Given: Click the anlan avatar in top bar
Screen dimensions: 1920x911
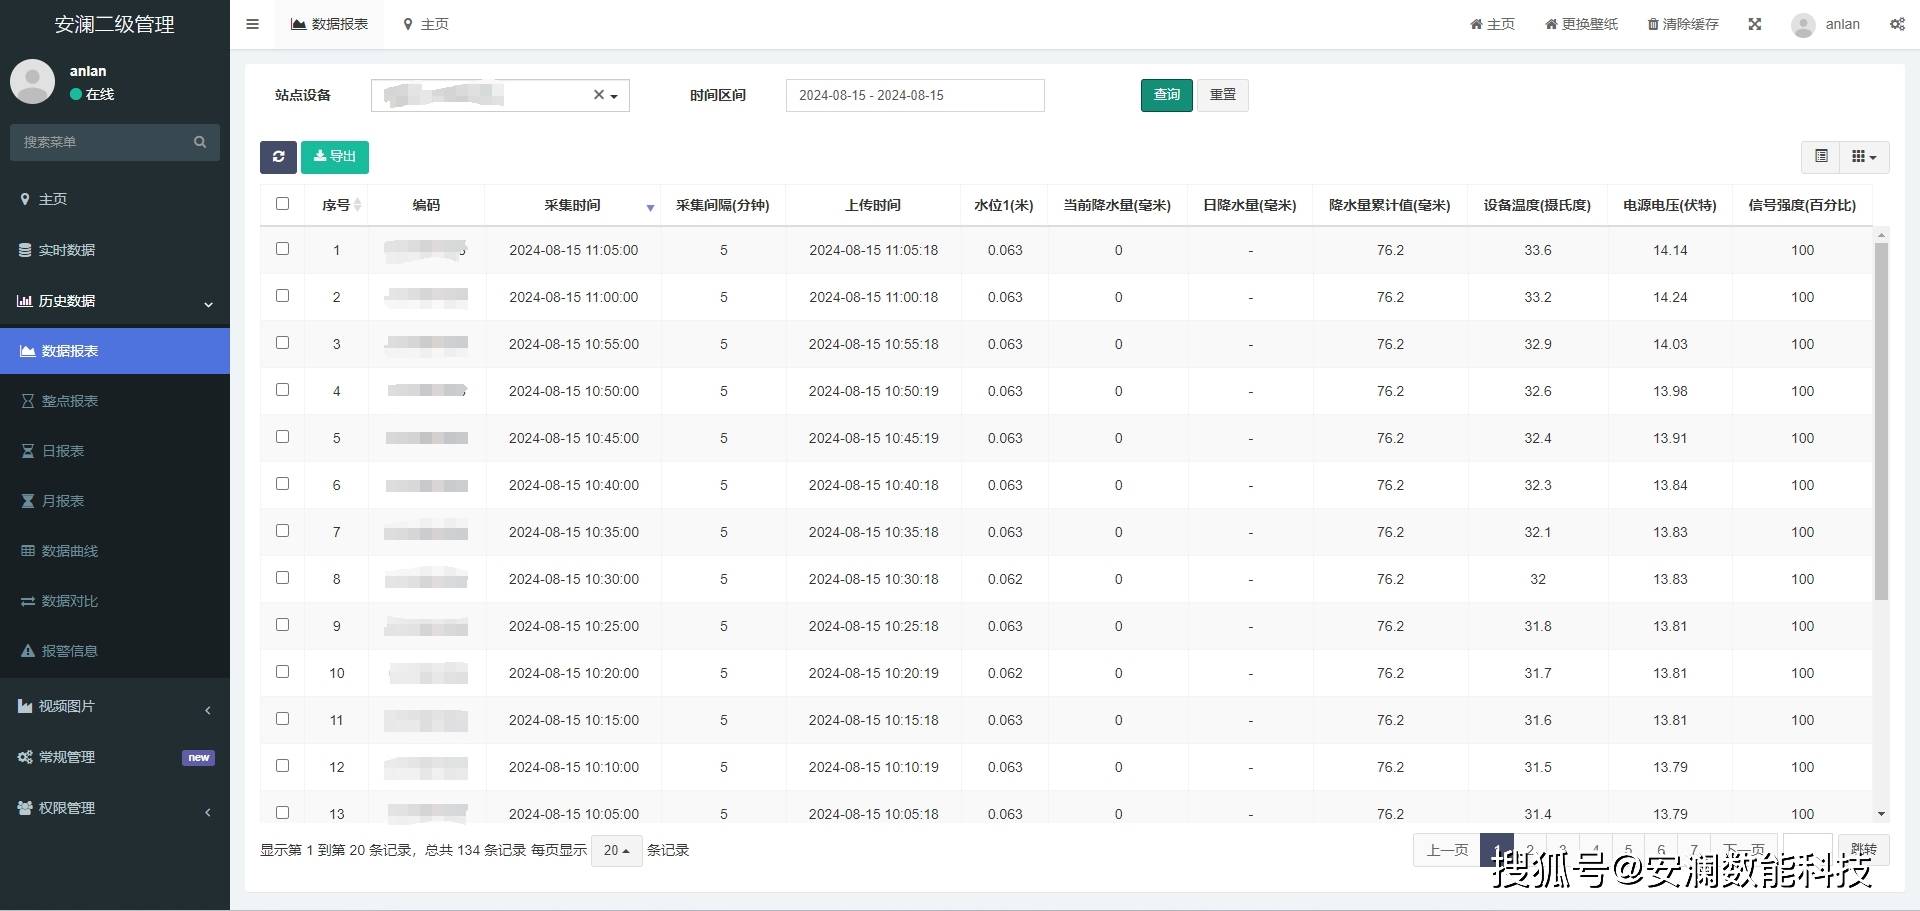Looking at the screenshot, I should point(1803,25).
